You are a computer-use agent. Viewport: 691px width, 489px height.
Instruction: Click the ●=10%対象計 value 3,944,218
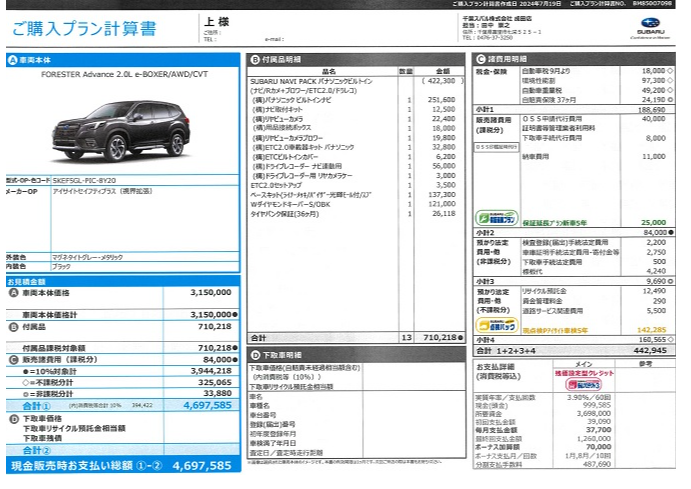click(211, 371)
